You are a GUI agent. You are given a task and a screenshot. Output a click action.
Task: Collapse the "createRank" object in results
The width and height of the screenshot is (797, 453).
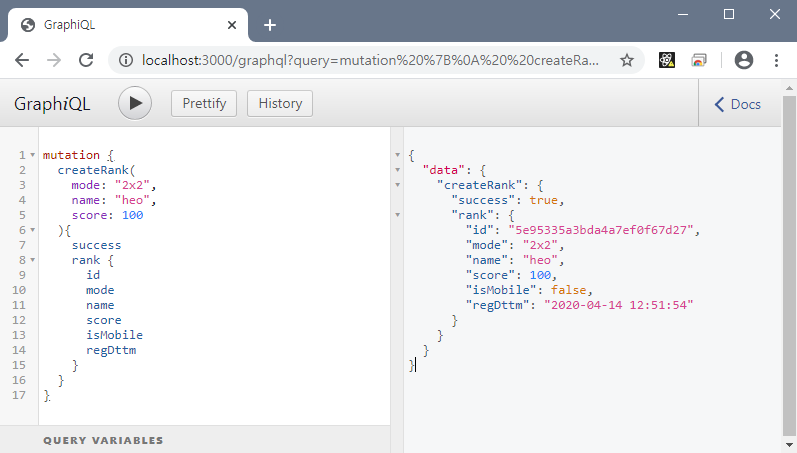pyautogui.click(x=397, y=185)
